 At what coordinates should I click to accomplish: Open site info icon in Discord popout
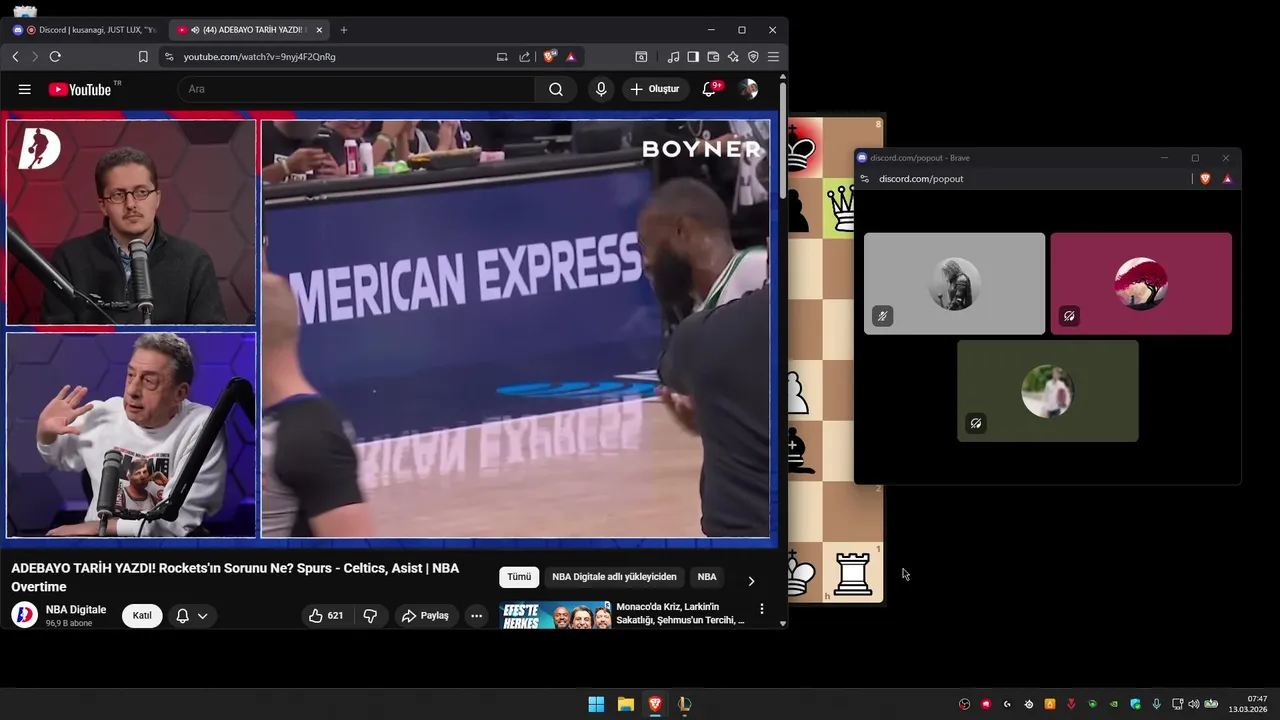pyautogui.click(x=865, y=179)
